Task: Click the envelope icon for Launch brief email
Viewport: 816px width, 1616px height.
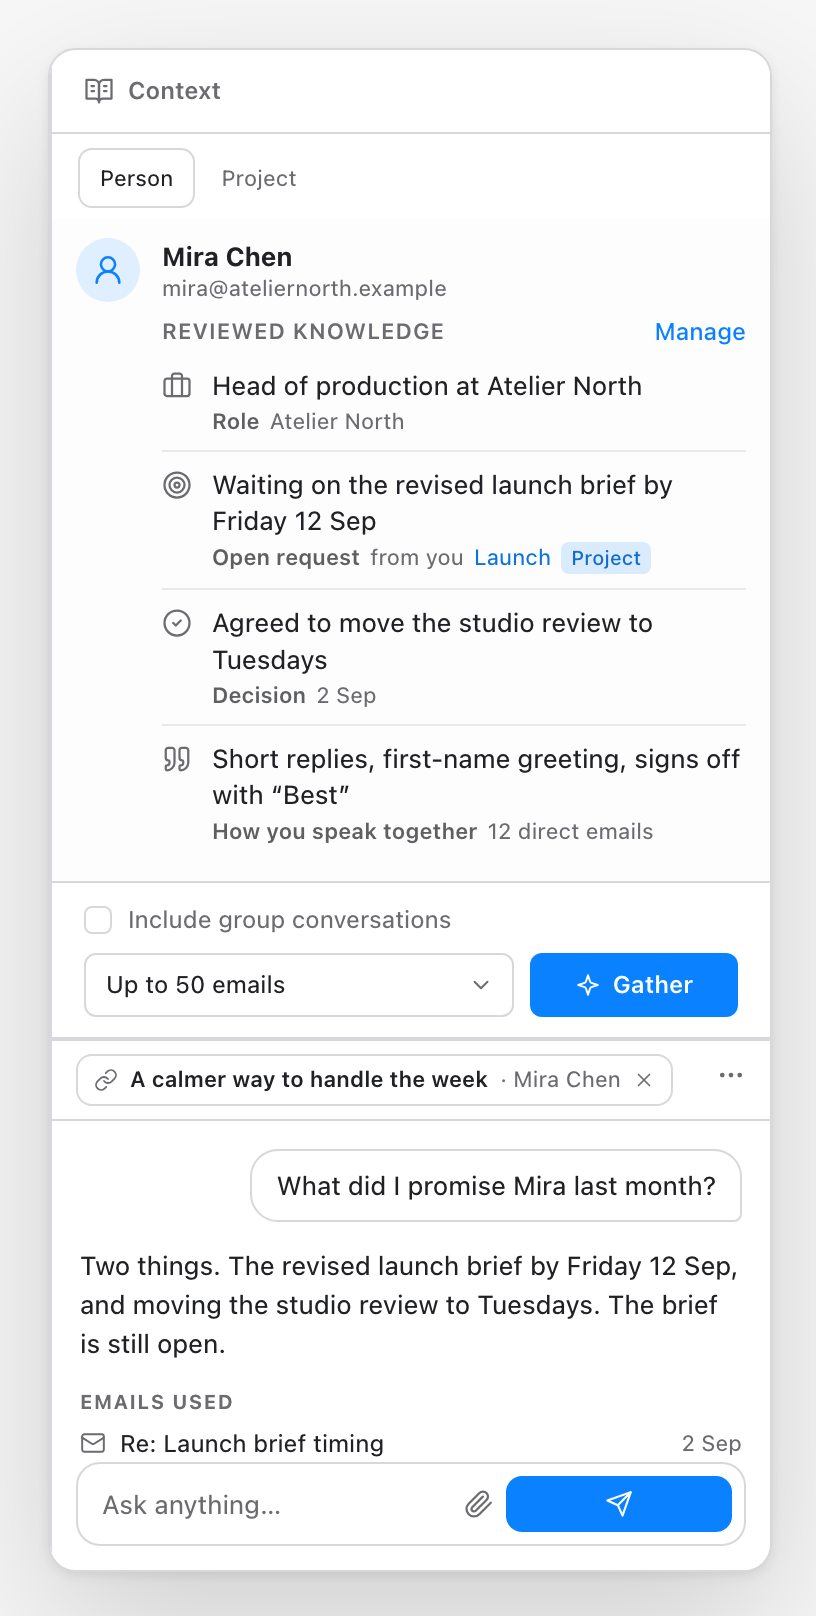Action: point(93,1443)
